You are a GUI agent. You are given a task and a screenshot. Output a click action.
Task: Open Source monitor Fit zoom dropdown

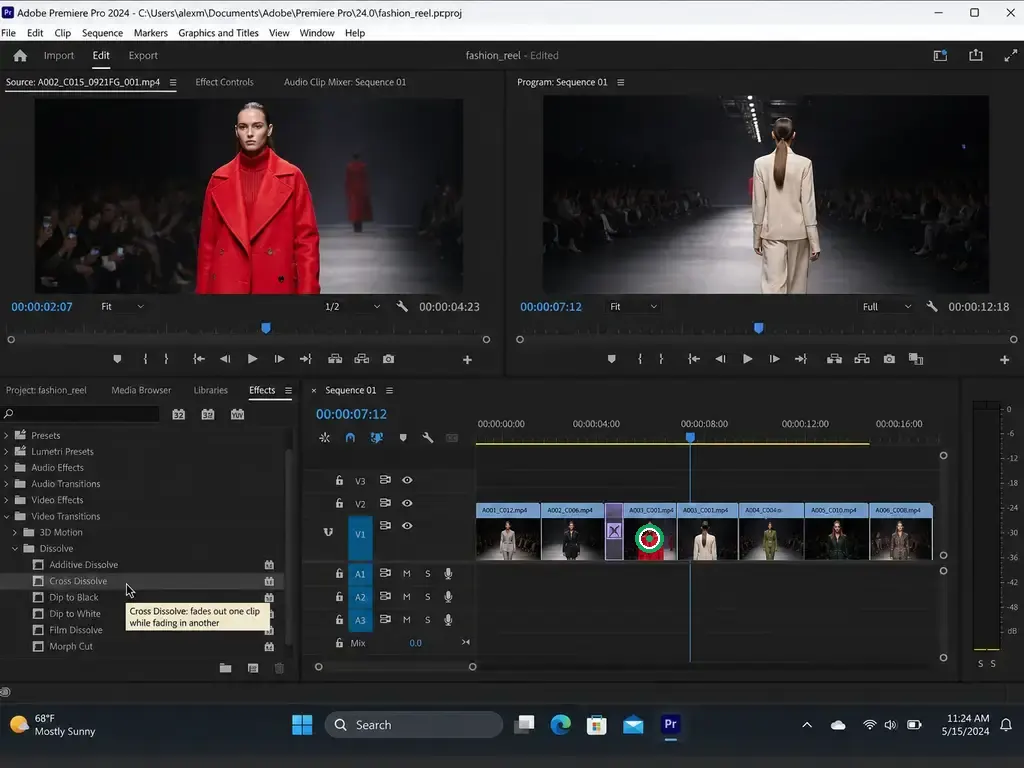pos(122,306)
